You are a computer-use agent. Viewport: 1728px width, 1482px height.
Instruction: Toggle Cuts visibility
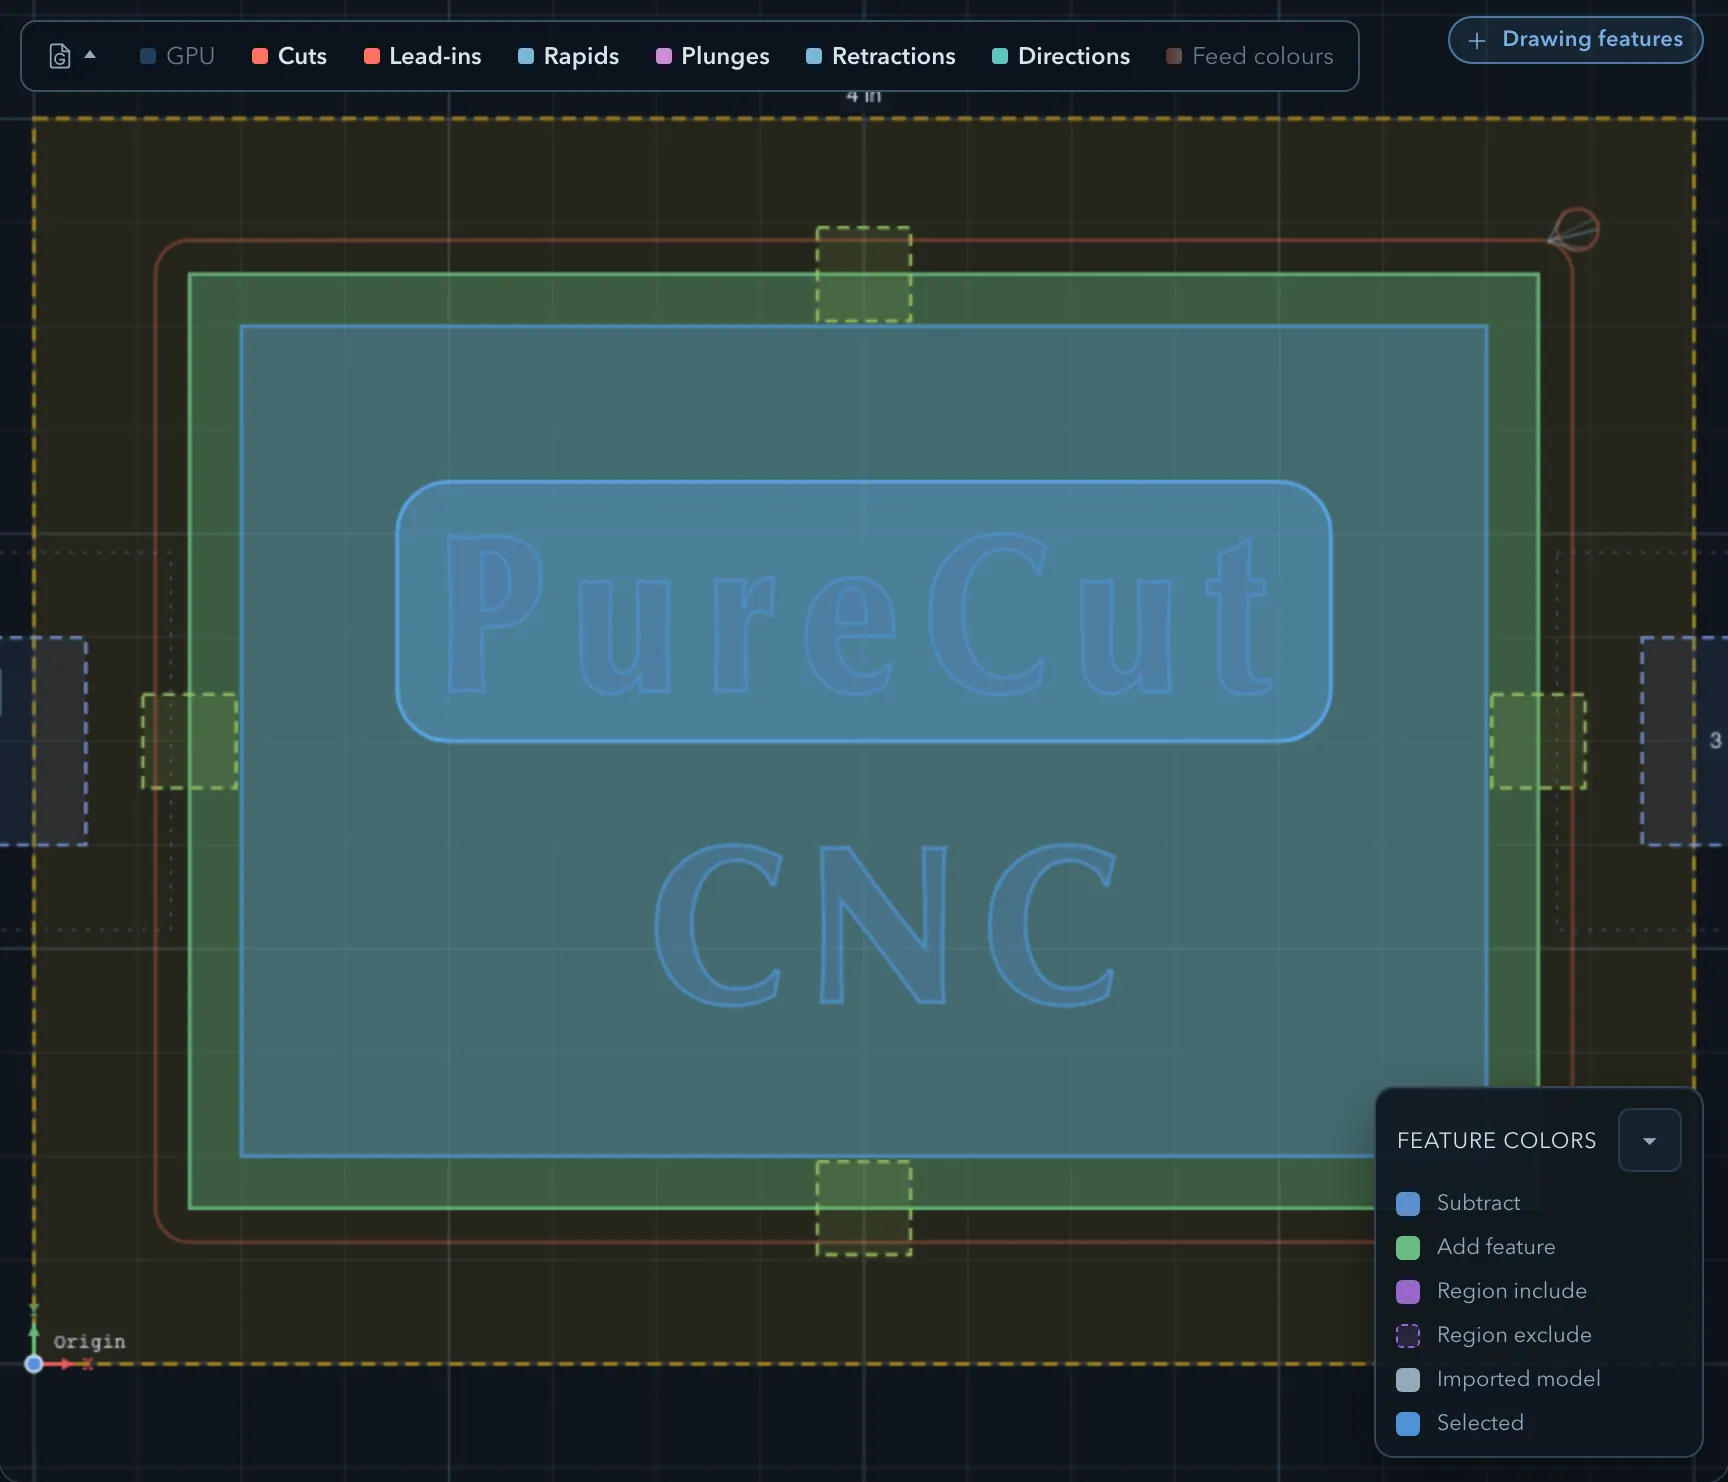point(290,56)
